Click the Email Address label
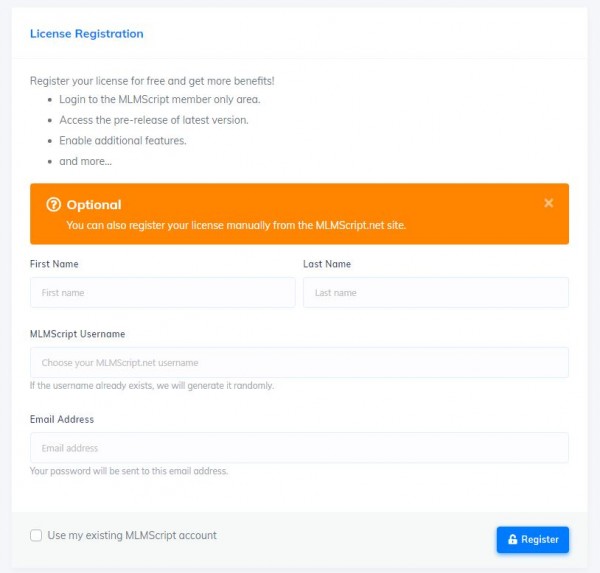The image size is (600, 573). pyautogui.click(x=62, y=419)
